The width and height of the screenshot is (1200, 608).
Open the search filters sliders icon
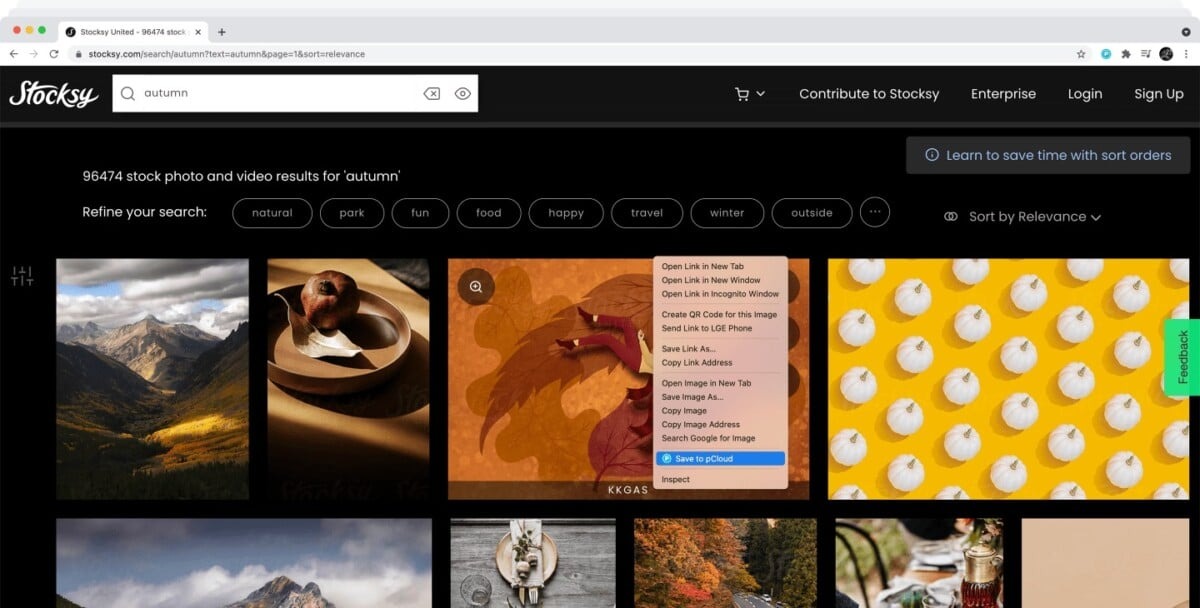[x=22, y=276]
